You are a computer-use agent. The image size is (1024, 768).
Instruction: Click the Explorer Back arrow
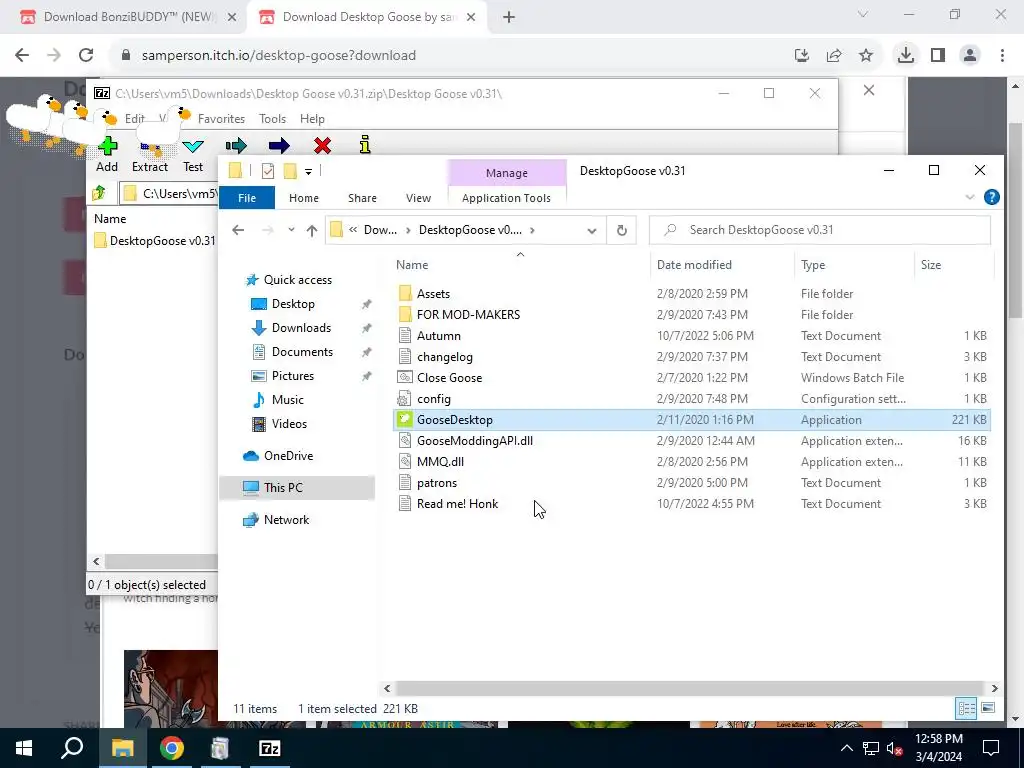click(238, 230)
